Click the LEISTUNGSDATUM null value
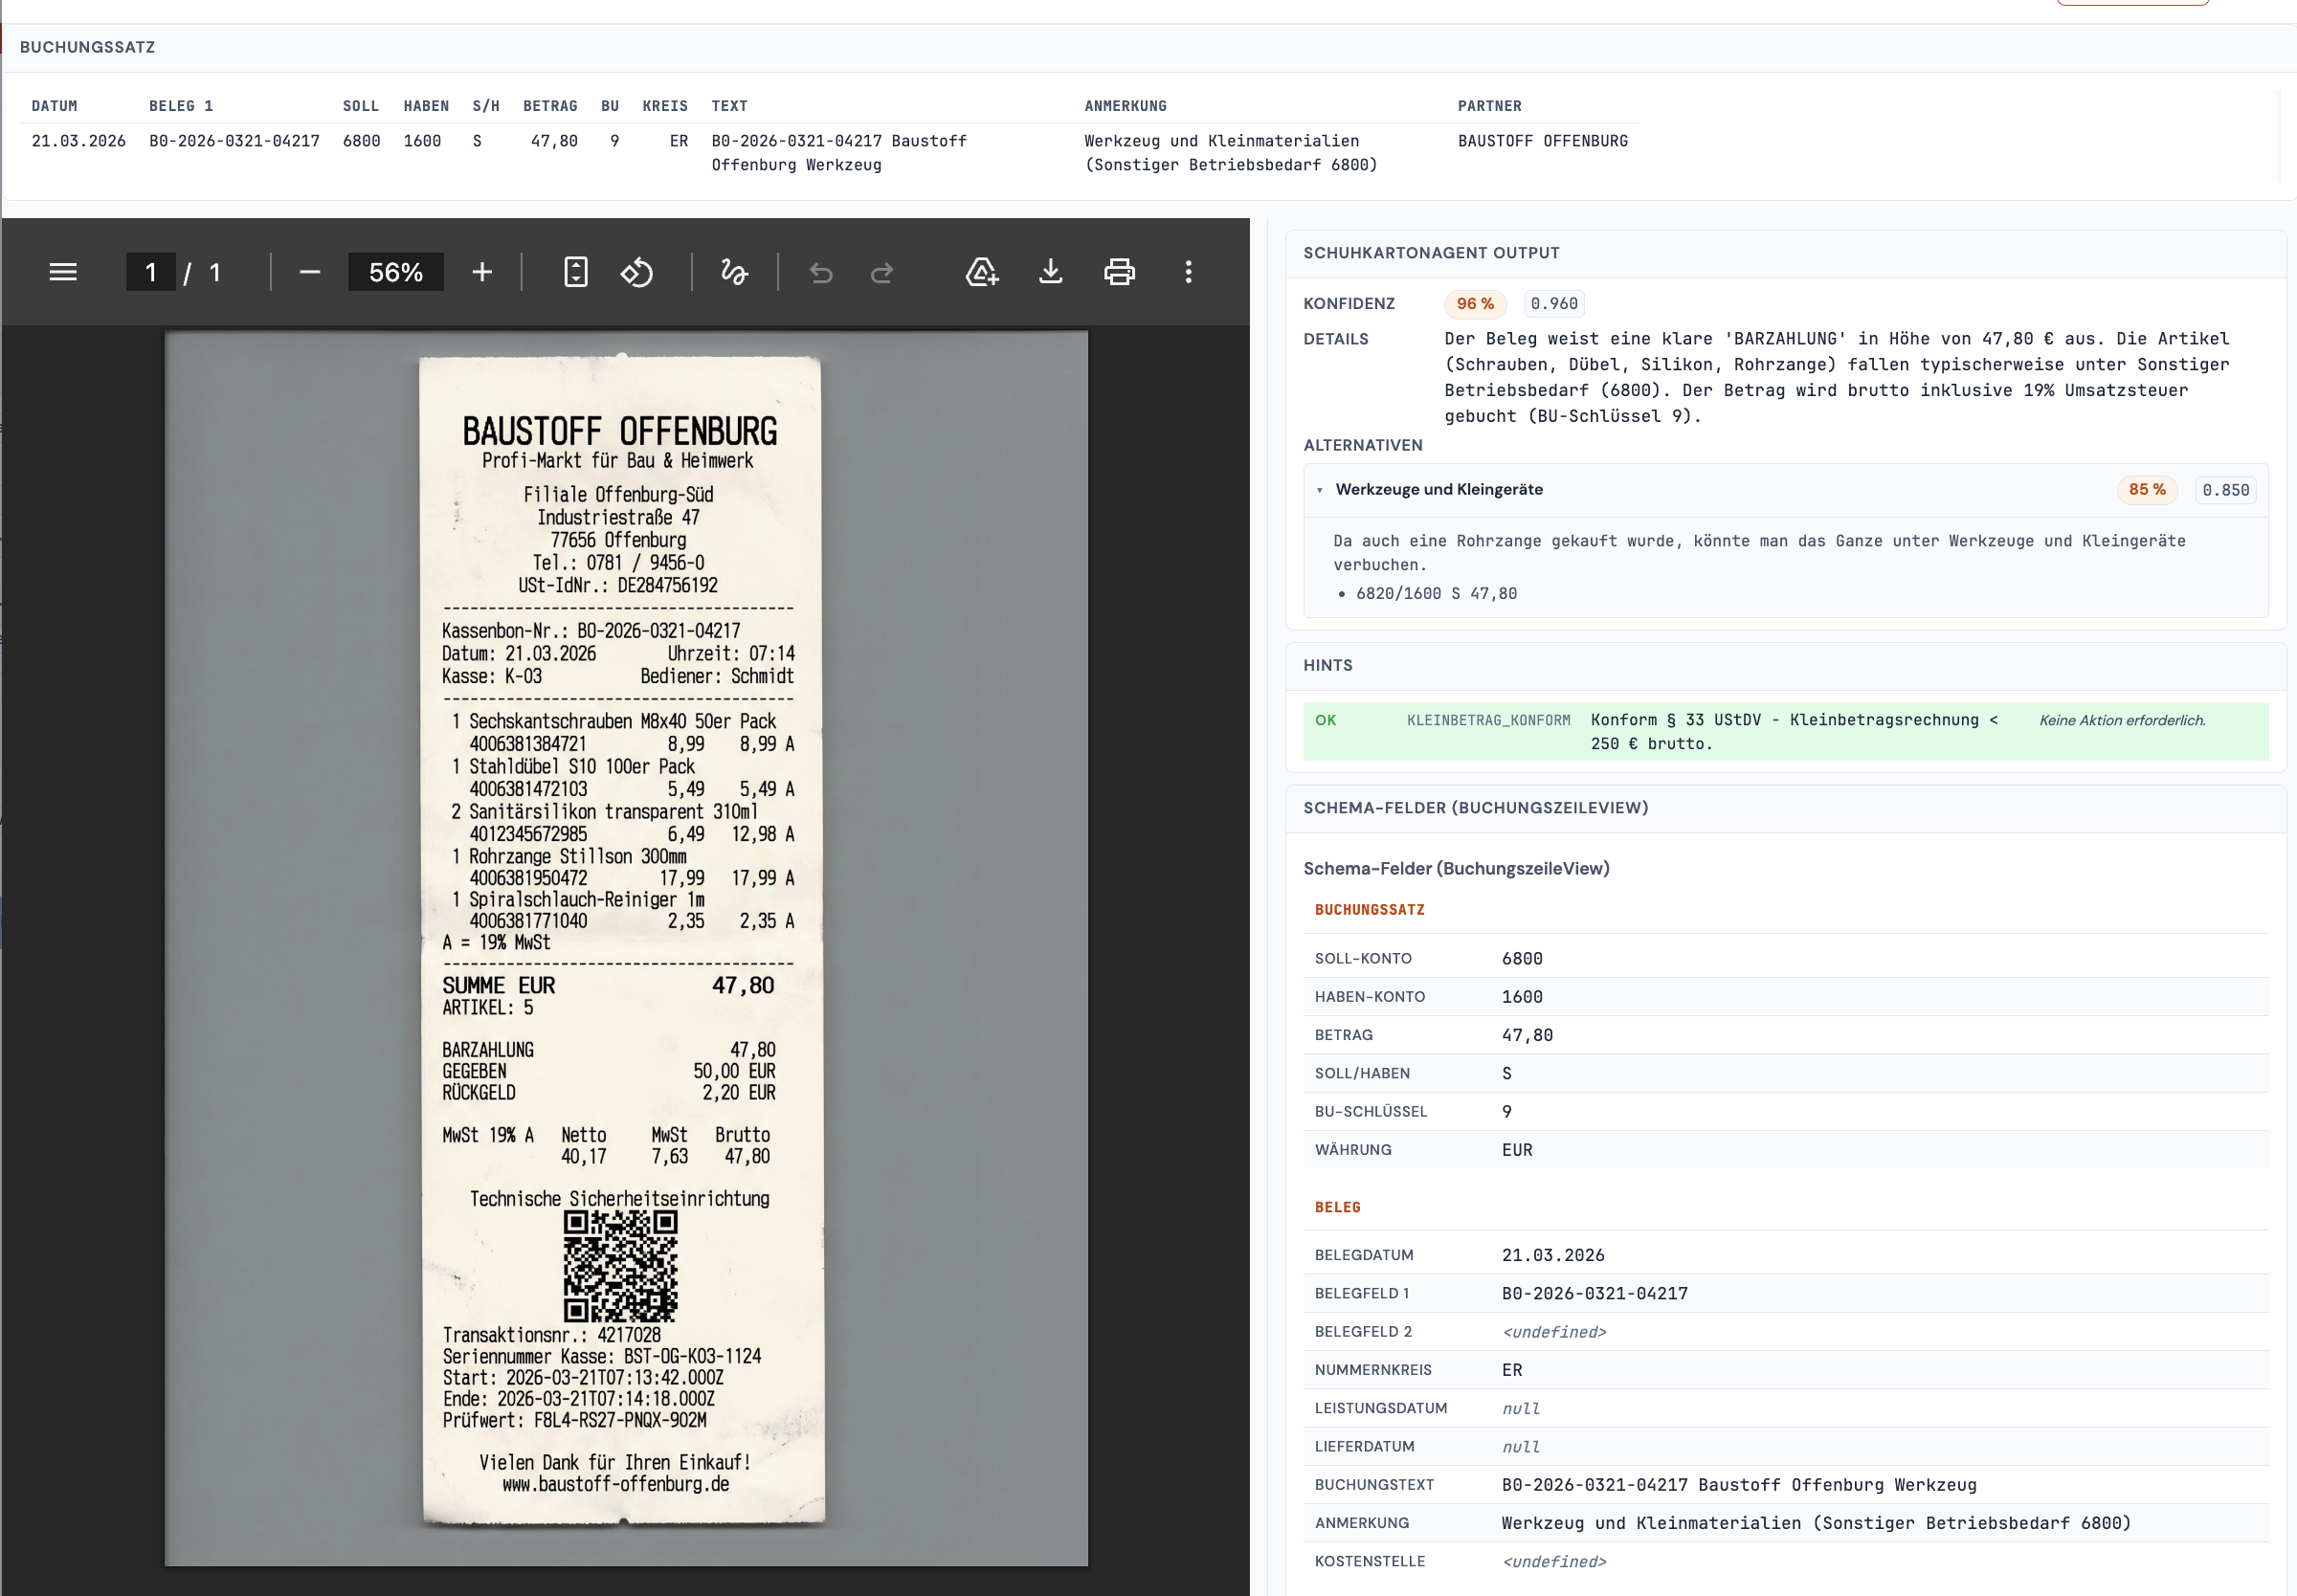This screenshot has height=1596, width=2297. click(x=1521, y=1408)
